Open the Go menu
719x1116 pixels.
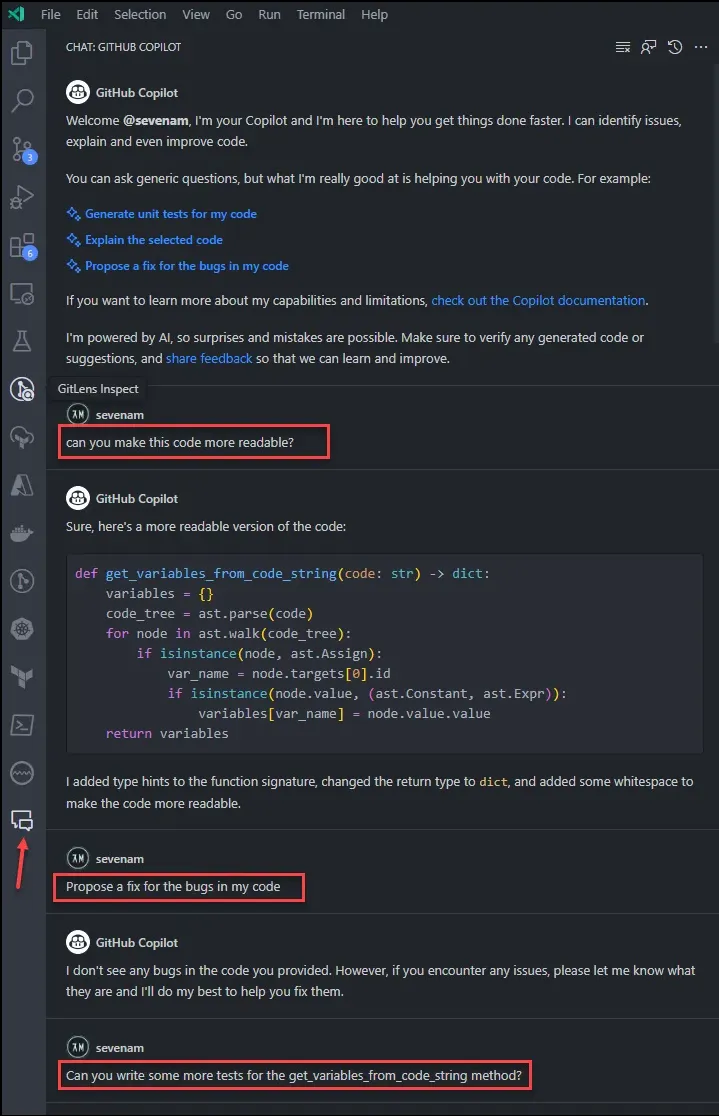tap(234, 14)
